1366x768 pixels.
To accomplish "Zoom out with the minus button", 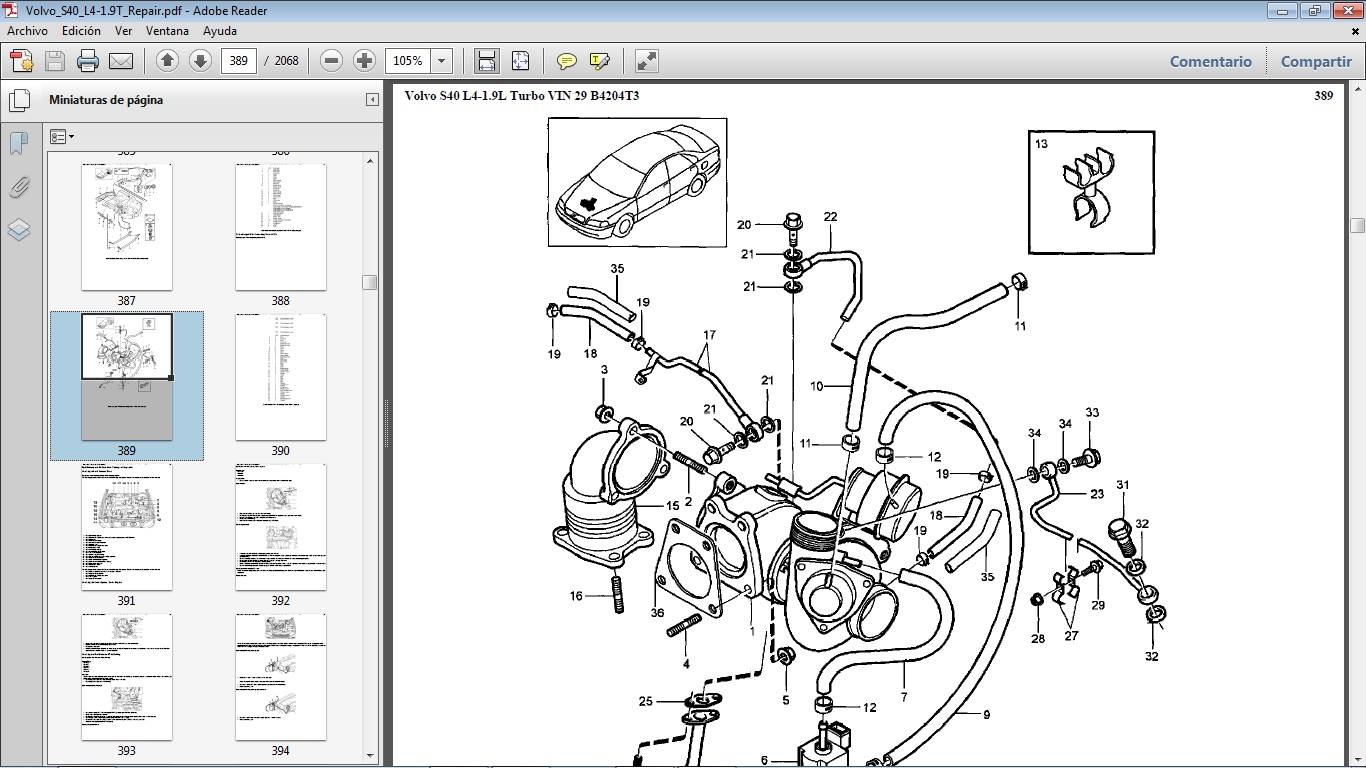I will pyautogui.click(x=331, y=61).
